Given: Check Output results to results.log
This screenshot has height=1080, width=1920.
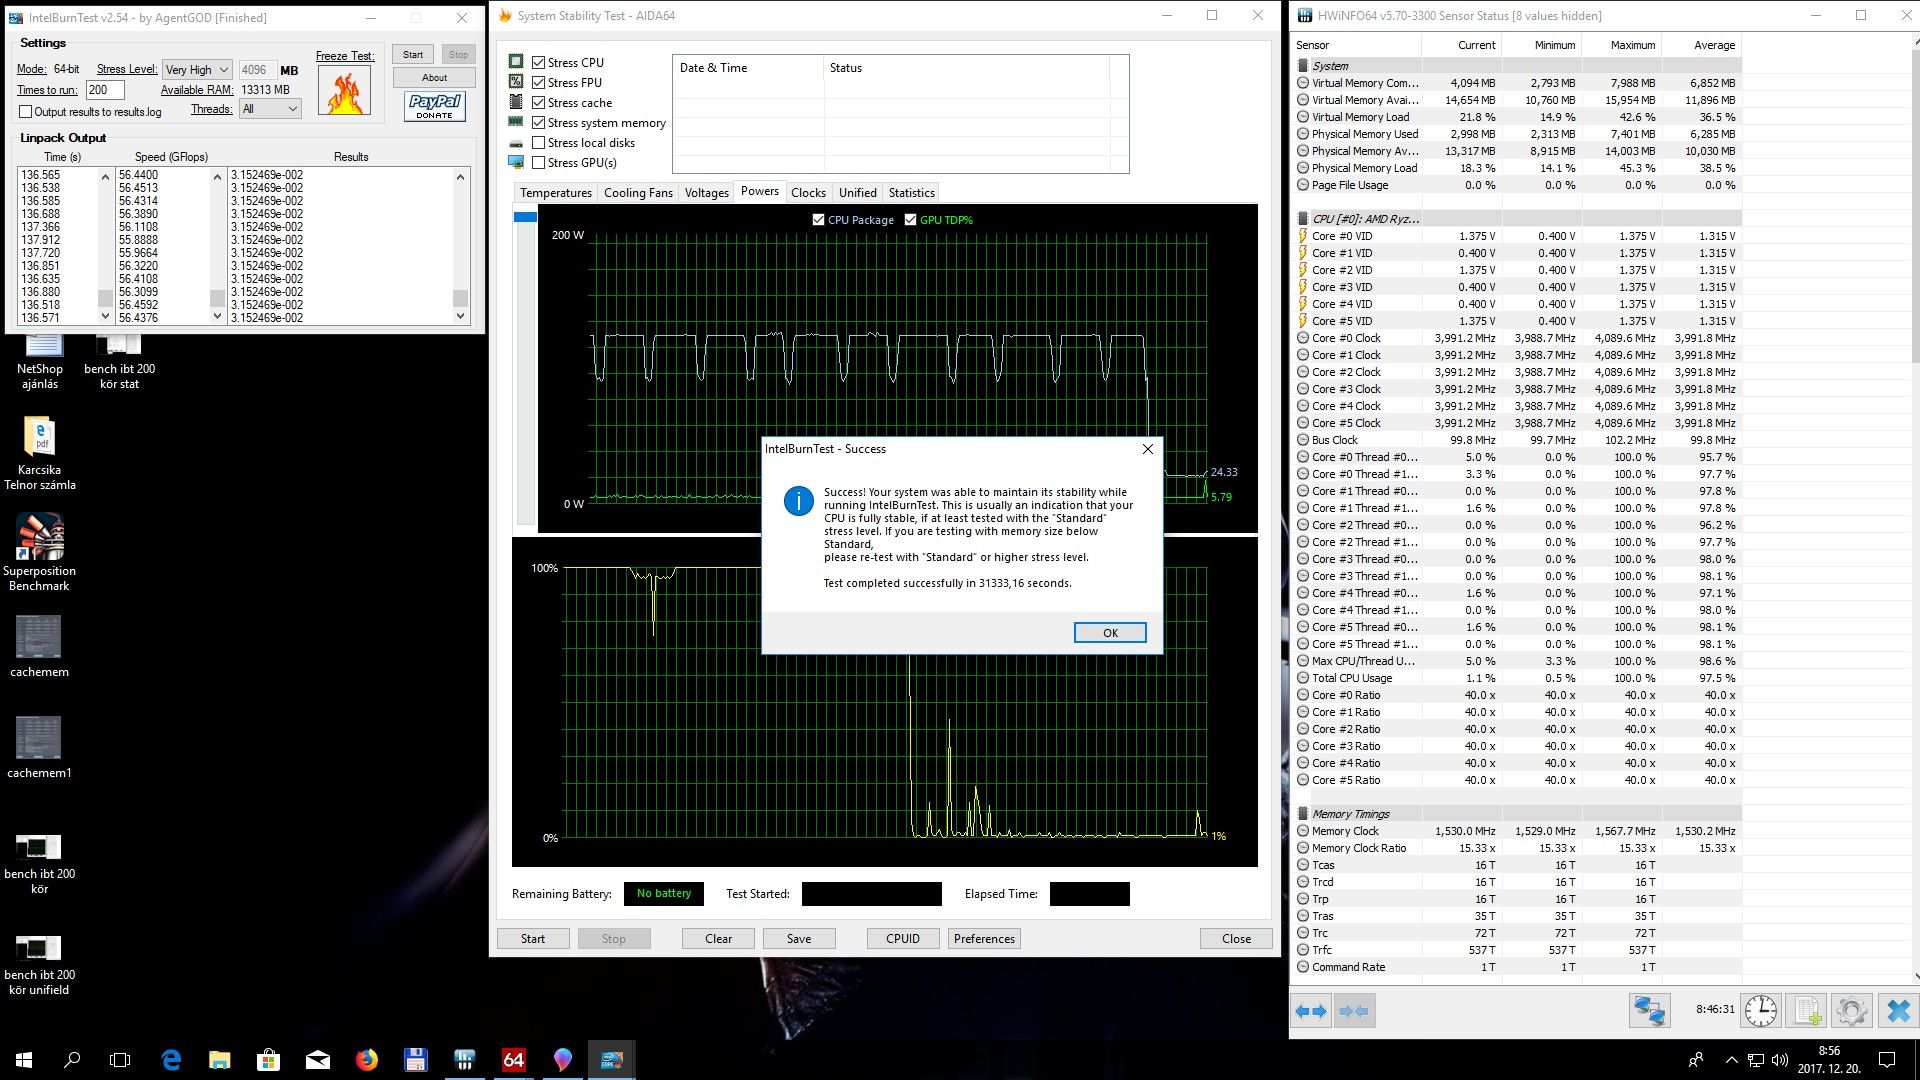Looking at the screenshot, I should 26,112.
